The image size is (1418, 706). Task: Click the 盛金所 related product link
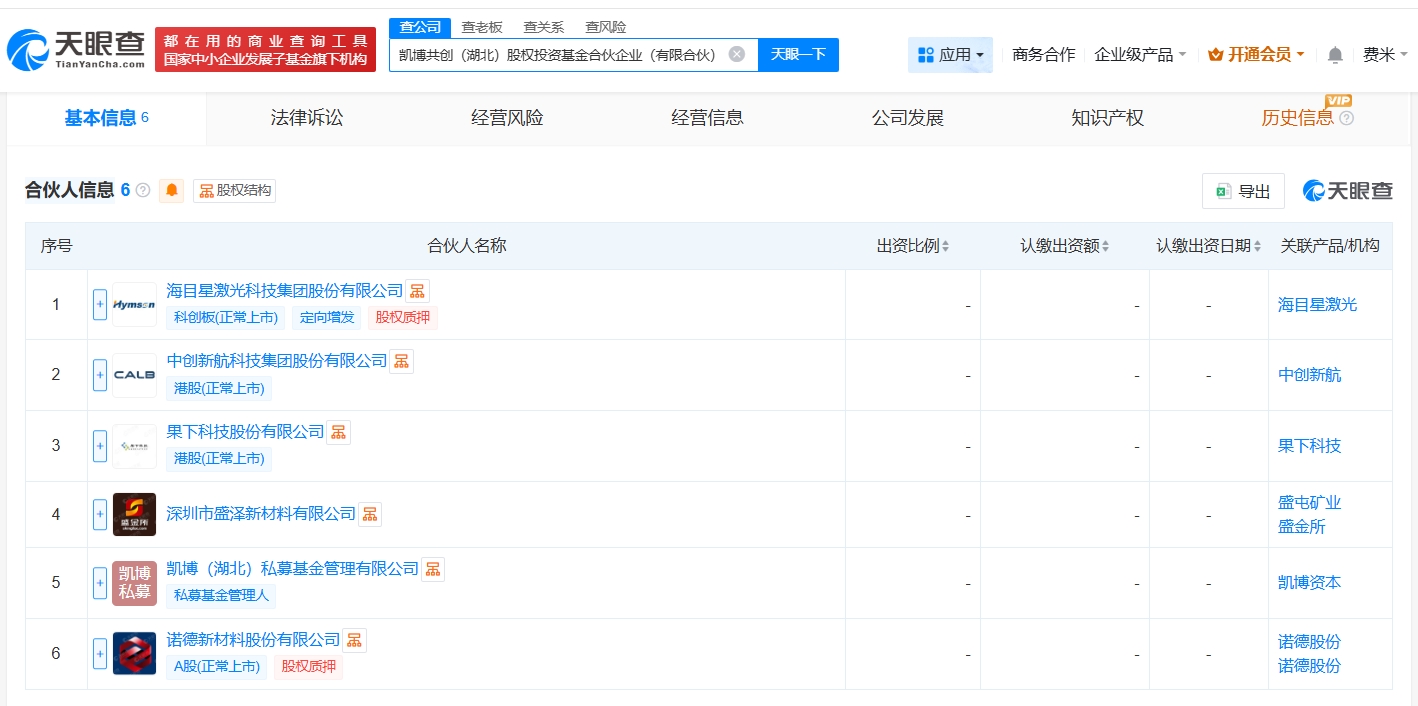1302,527
